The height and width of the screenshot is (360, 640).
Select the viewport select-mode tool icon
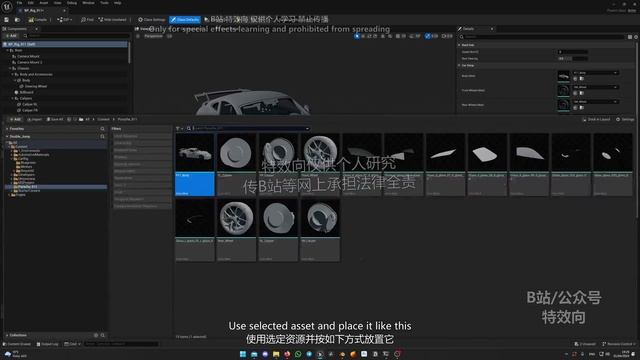[x=357, y=36]
